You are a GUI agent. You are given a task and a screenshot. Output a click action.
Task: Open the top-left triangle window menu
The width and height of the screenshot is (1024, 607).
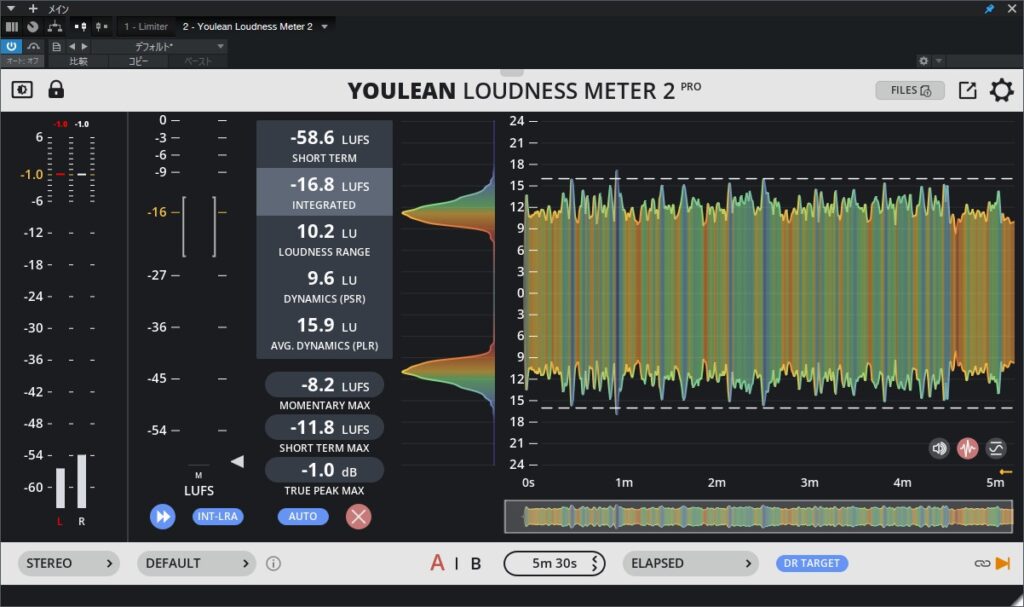pos(11,8)
